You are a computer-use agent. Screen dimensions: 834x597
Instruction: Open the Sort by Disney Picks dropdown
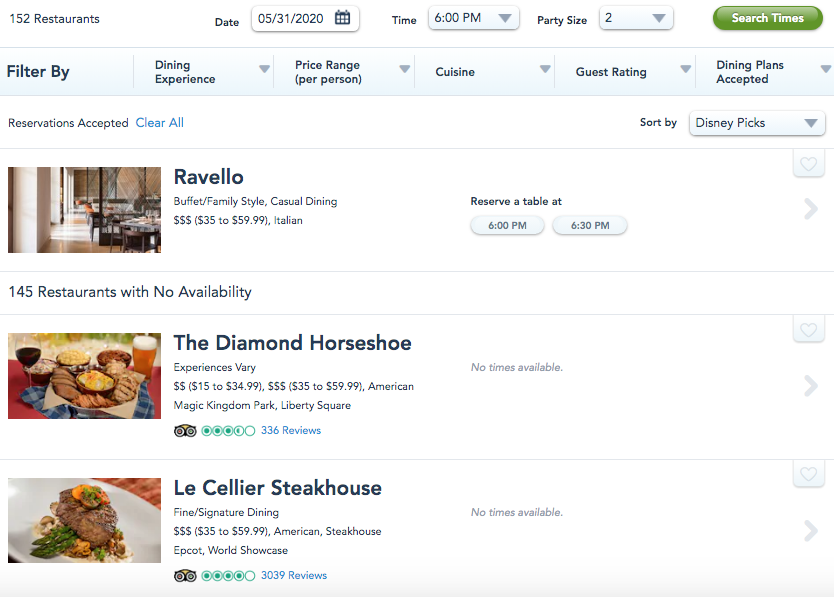coord(757,123)
